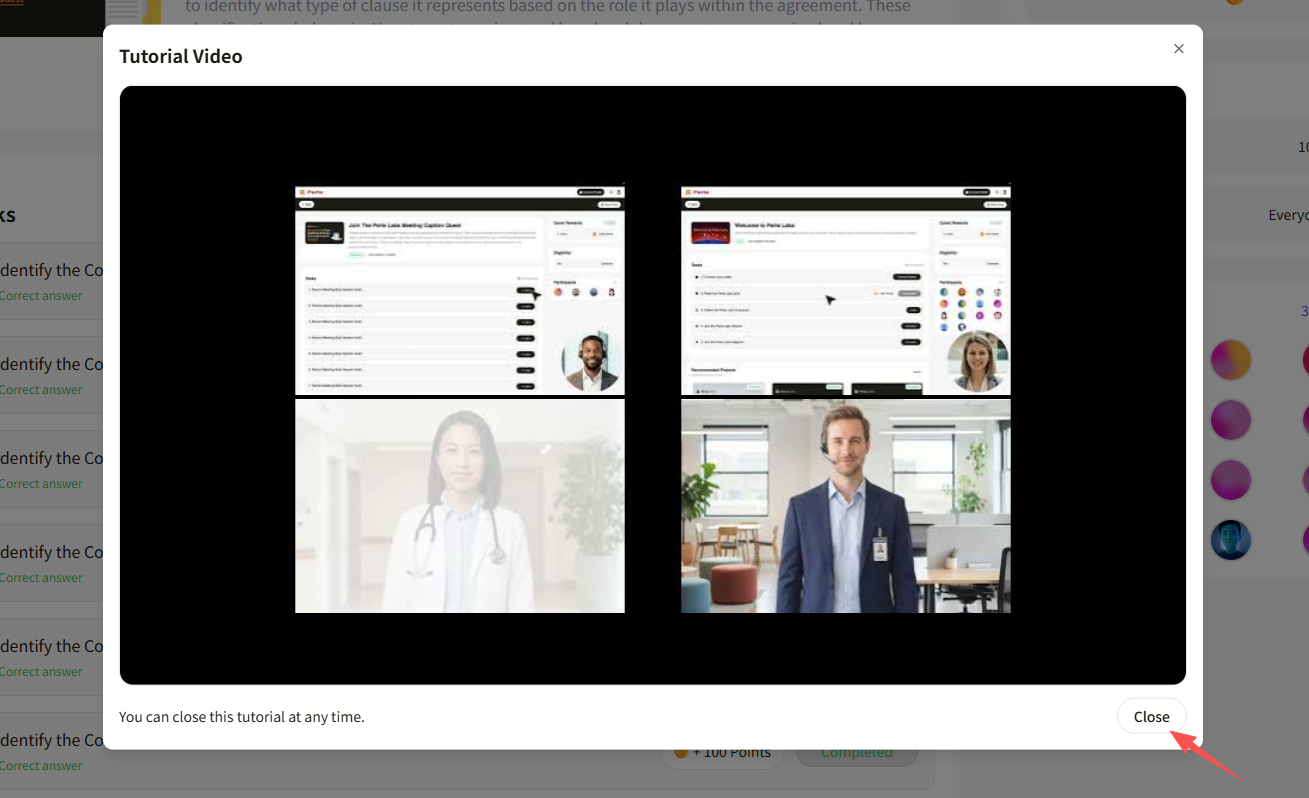Viewport: 1309px width, 798px height.
Task: Select the orange-pink gradient participant avatar
Action: [1230, 359]
